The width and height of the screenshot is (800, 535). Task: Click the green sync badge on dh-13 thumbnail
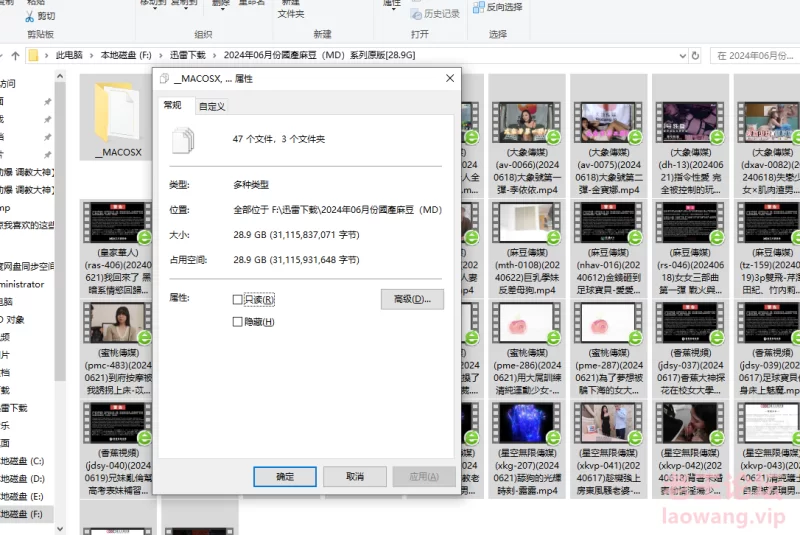coord(717,137)
